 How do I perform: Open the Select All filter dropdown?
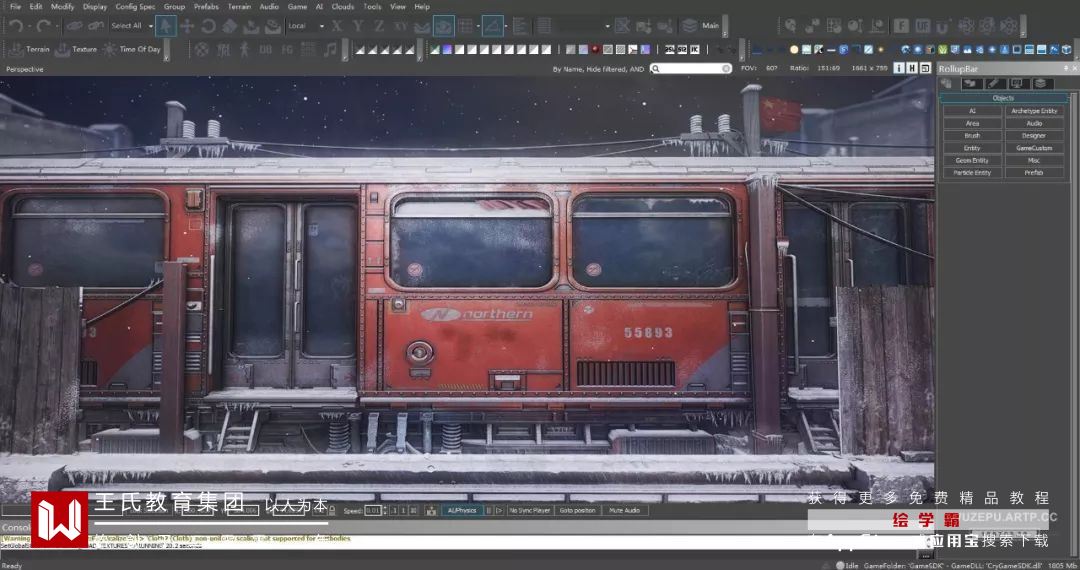click(132, 26)
